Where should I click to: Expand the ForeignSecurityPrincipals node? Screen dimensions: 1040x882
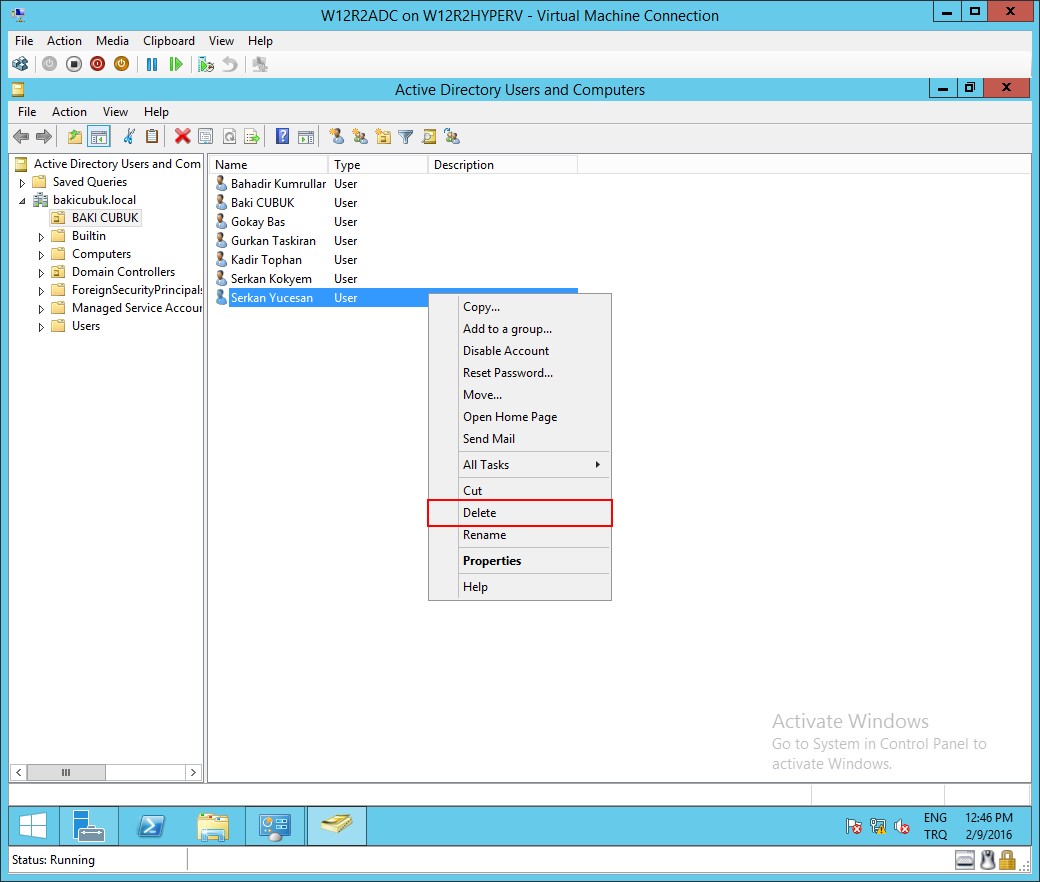point(41,290)
